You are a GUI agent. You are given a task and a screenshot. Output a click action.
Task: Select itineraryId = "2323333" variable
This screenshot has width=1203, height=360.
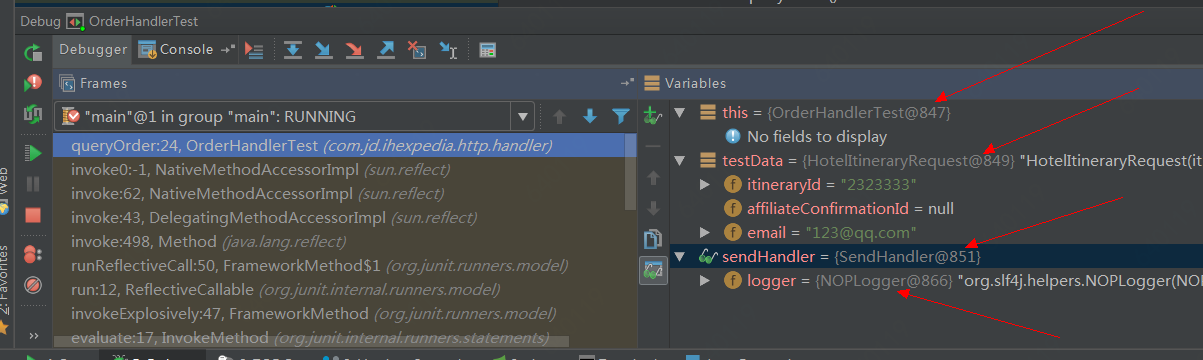click(936, 185)
